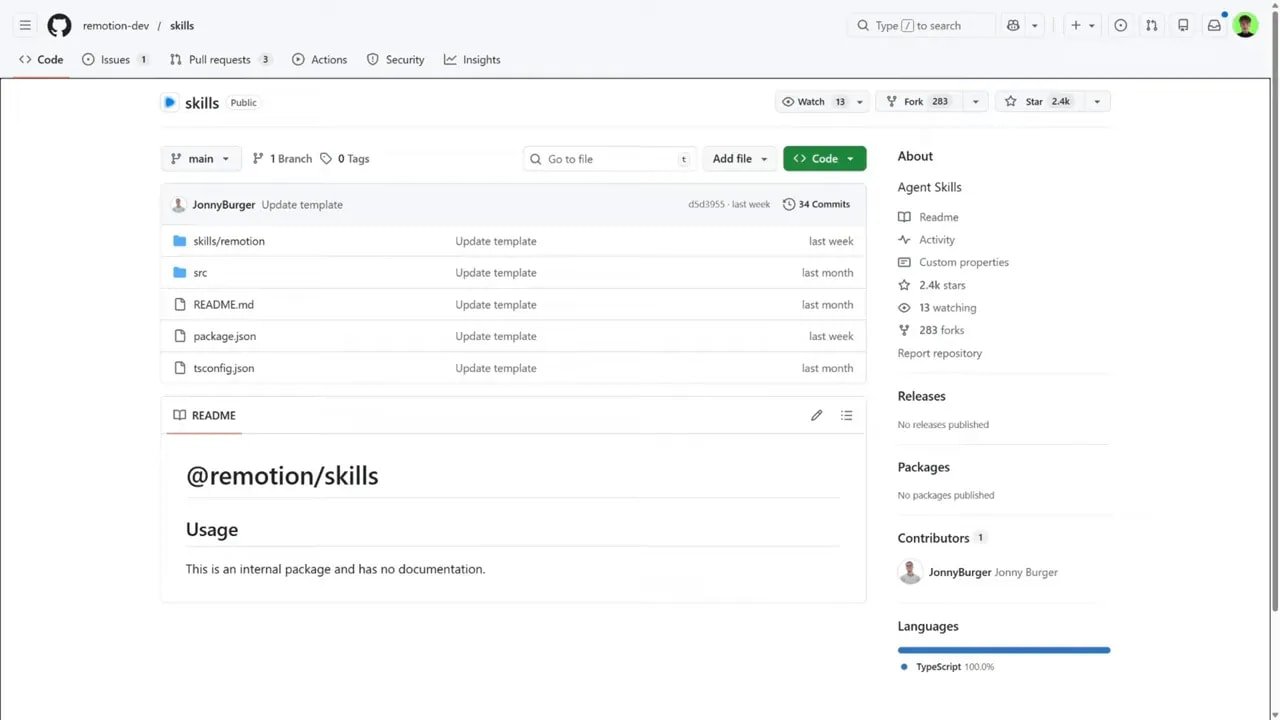Open the README outline list icon
Image resolution: width=1280 pixels, height=720 pixels.
(x=846, y=415)
